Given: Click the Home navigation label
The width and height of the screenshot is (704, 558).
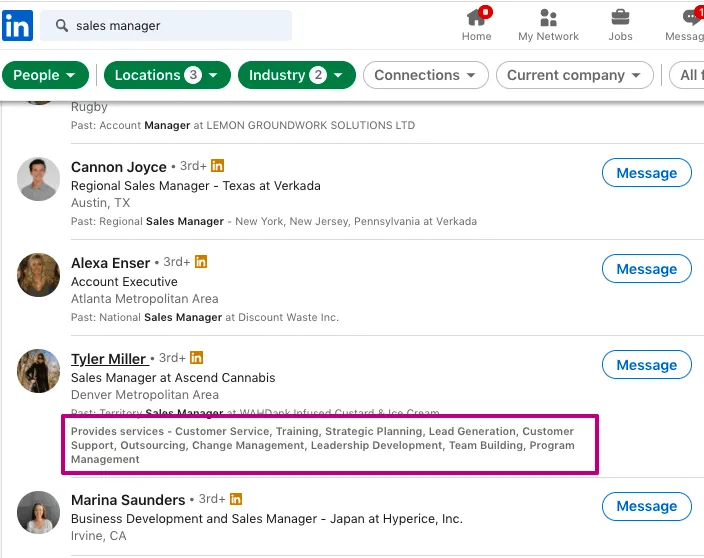Looking at the screenshot, I should click(x=476, y=36).
